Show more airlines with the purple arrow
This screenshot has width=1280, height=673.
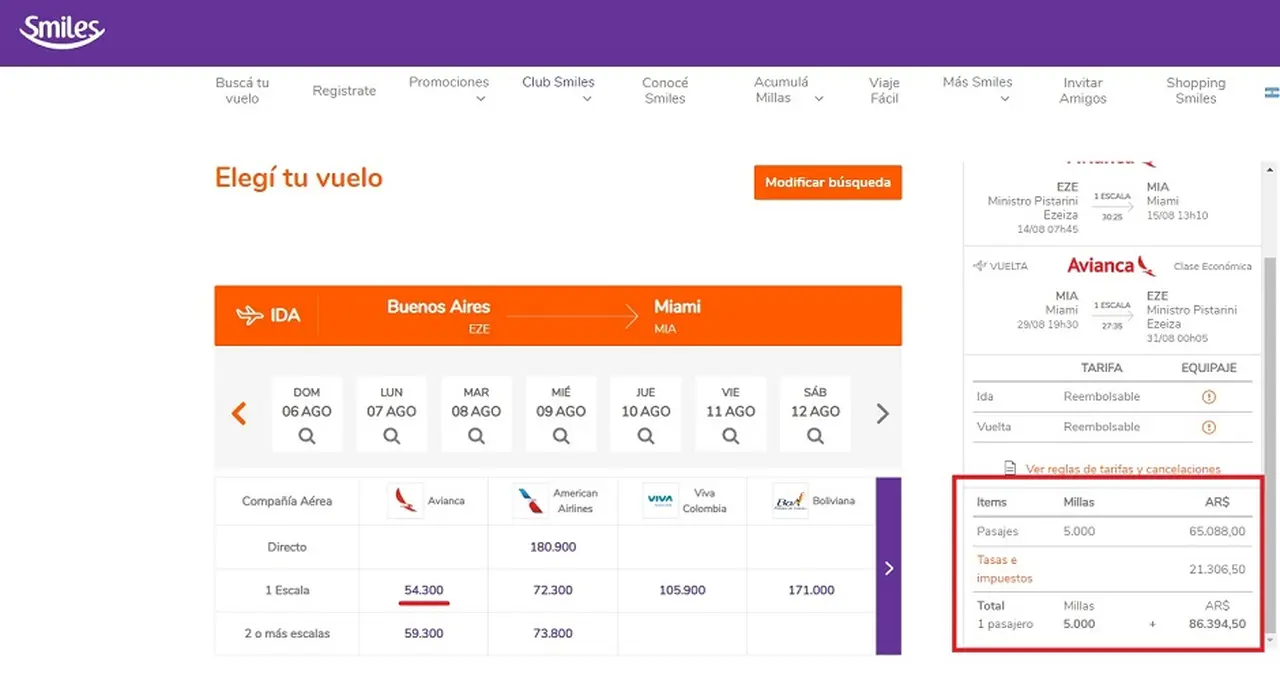coord(888,566)
